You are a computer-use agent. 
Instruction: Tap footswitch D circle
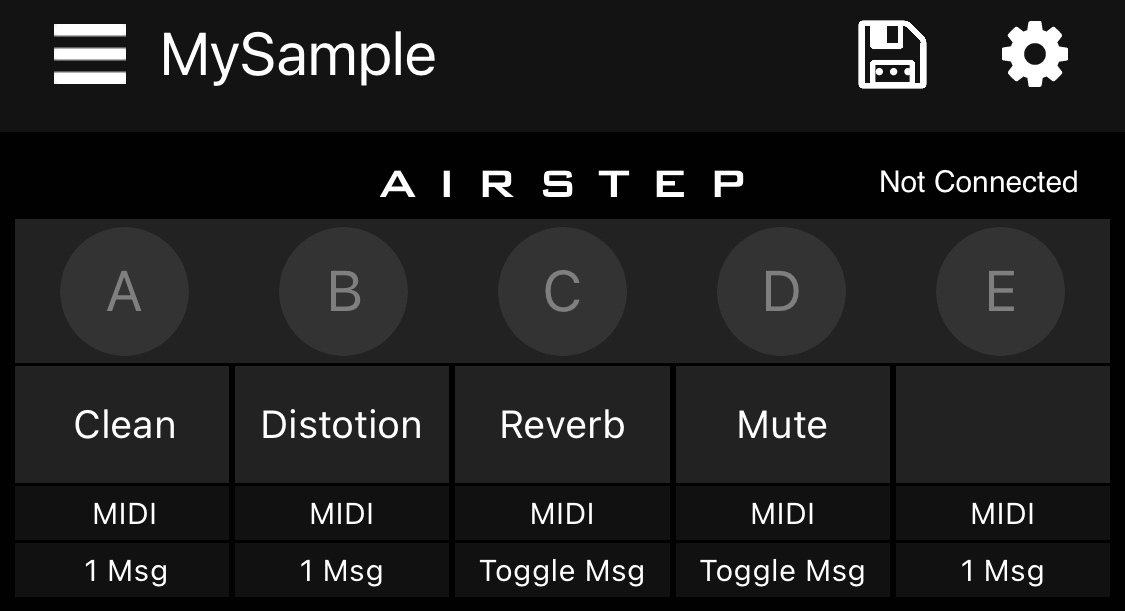point(781,291)
